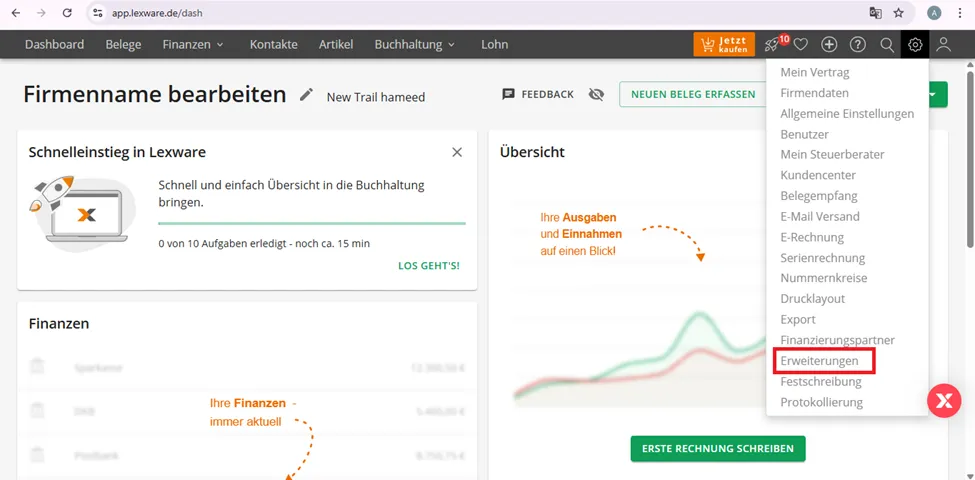The height and width of the screenshot is (480, 975).
Task: Select E-Mail Versand menu entry
Action: tap(820, 216)
